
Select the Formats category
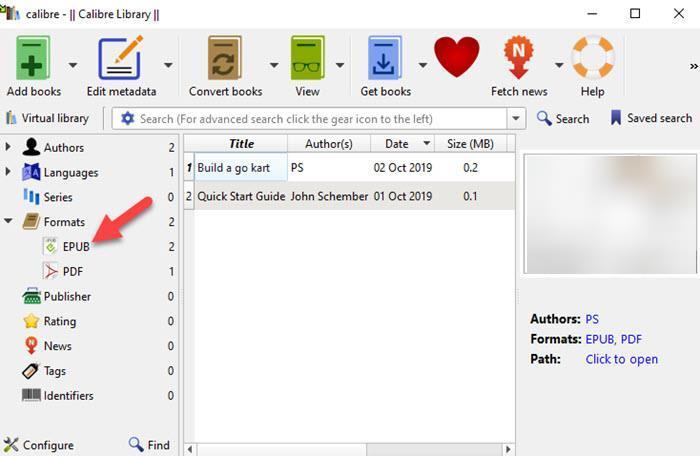tap(64, 222)
